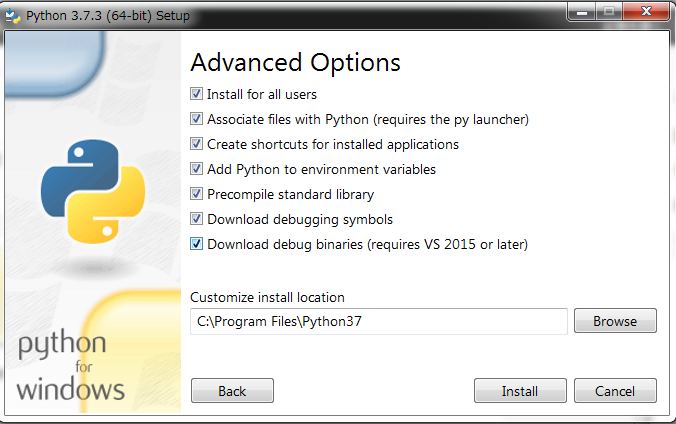Minimize the Python Setup window

[x=582, y=12]
